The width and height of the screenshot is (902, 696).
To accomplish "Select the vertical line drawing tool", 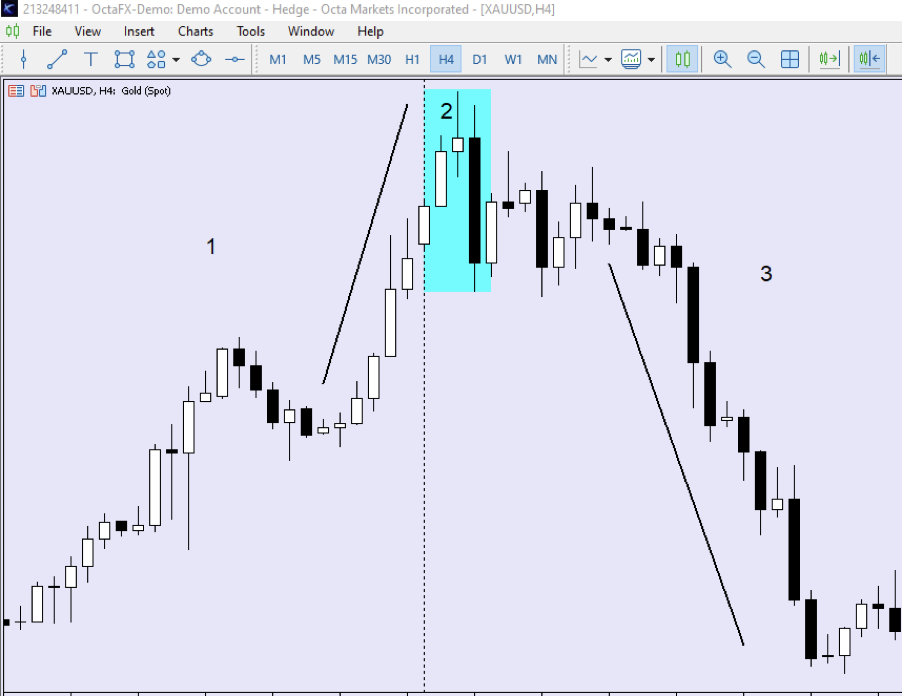I will 24,59.
